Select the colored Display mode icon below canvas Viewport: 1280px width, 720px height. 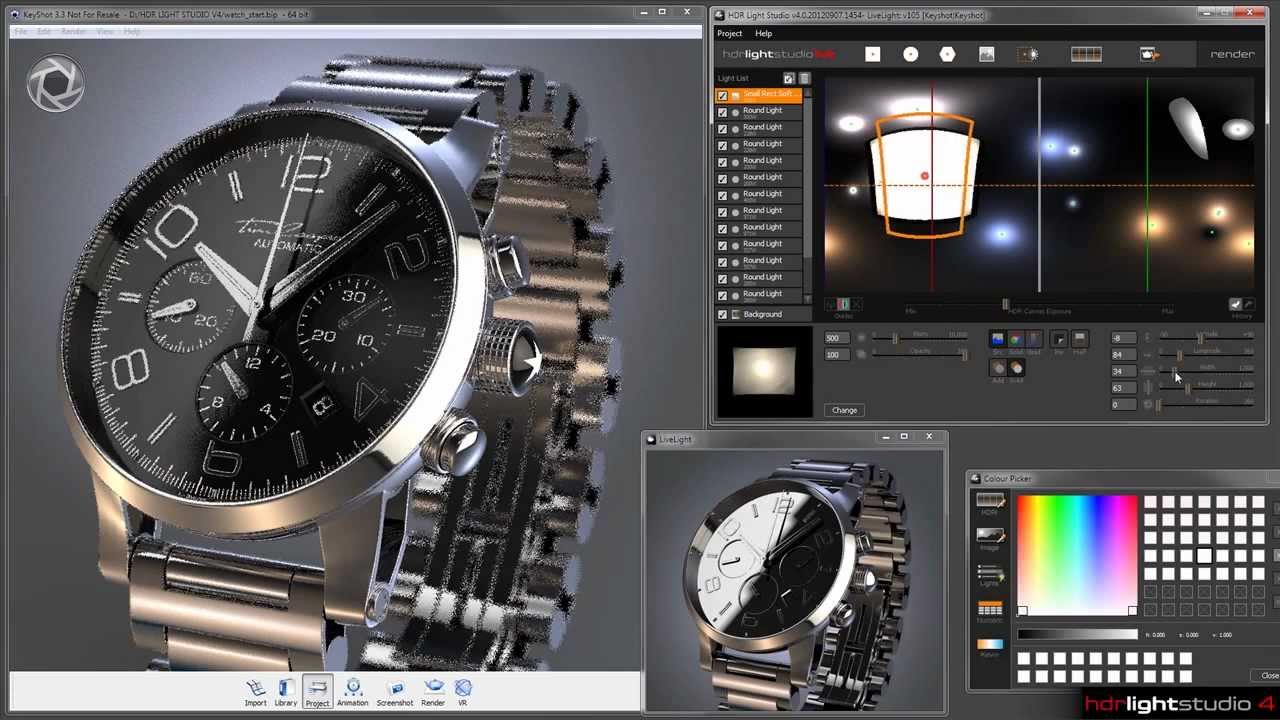tap(844, 304)
